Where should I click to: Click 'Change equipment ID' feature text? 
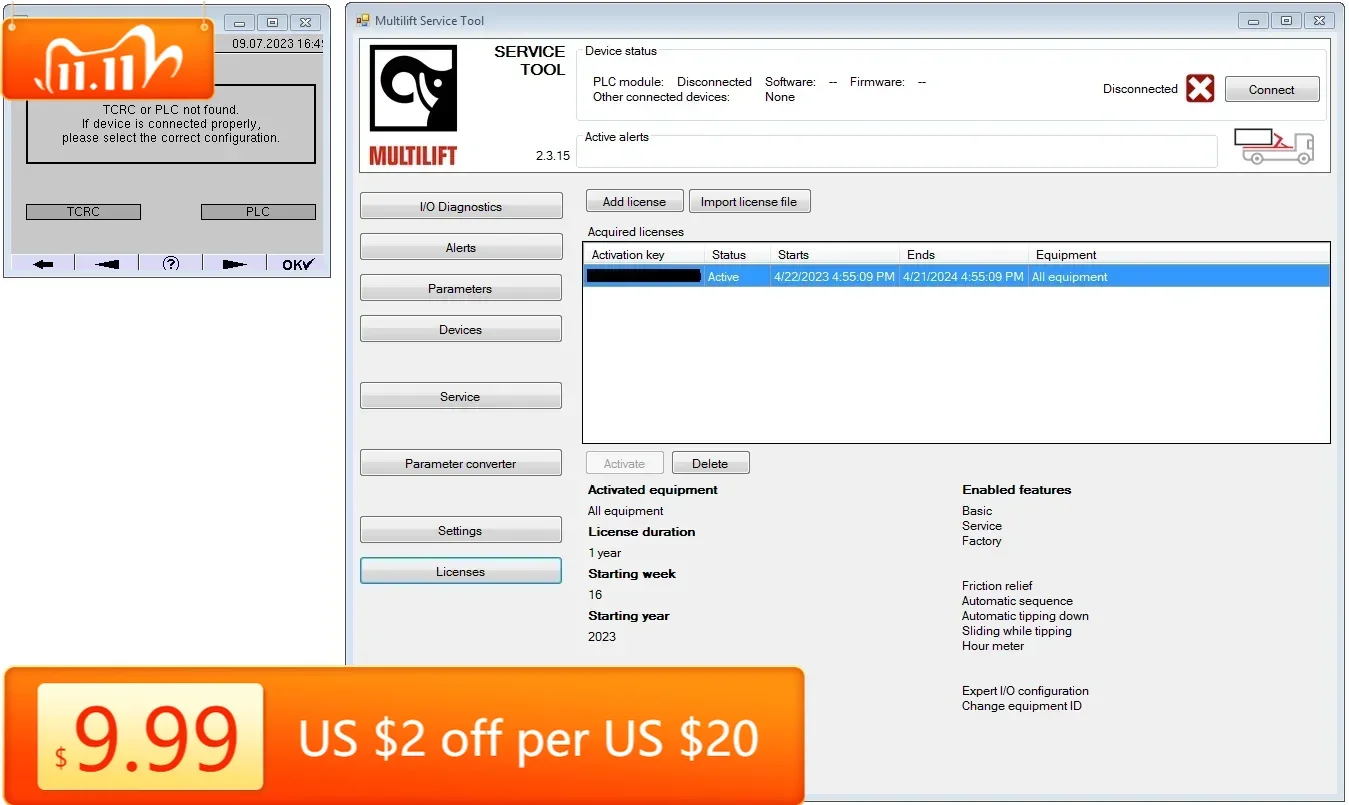point(1022,706)
